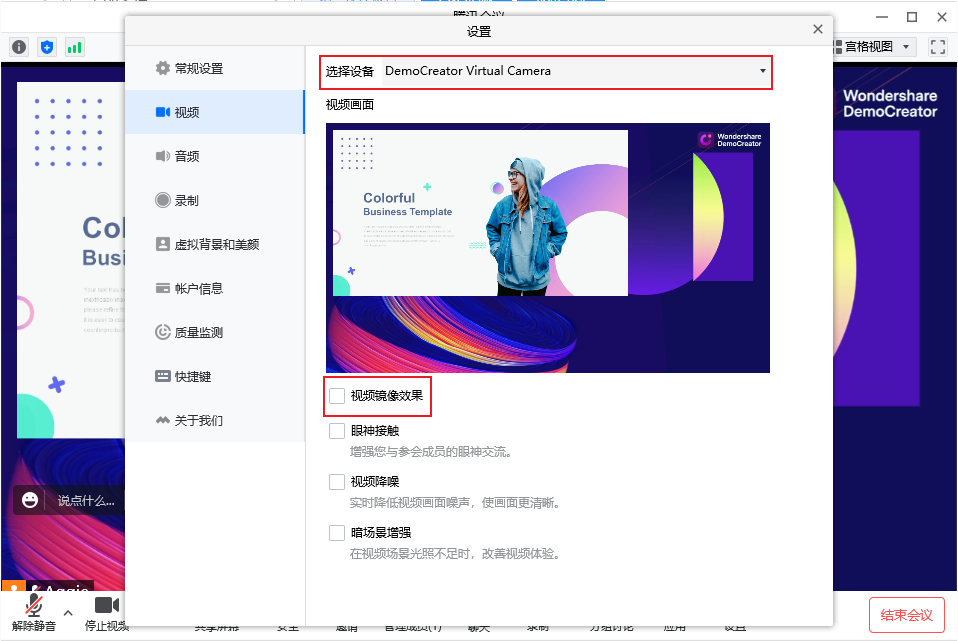End the meeting with 结束会议
The image size is (958, 641).
coord(907,615)
